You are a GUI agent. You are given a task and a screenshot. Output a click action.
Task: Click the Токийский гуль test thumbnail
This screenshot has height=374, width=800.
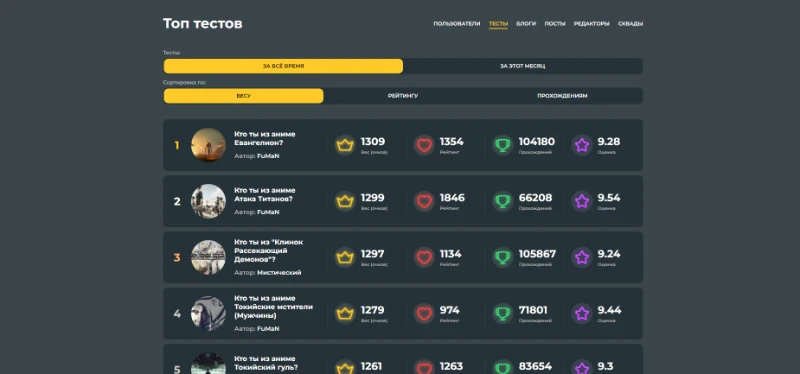pos(208,363)
